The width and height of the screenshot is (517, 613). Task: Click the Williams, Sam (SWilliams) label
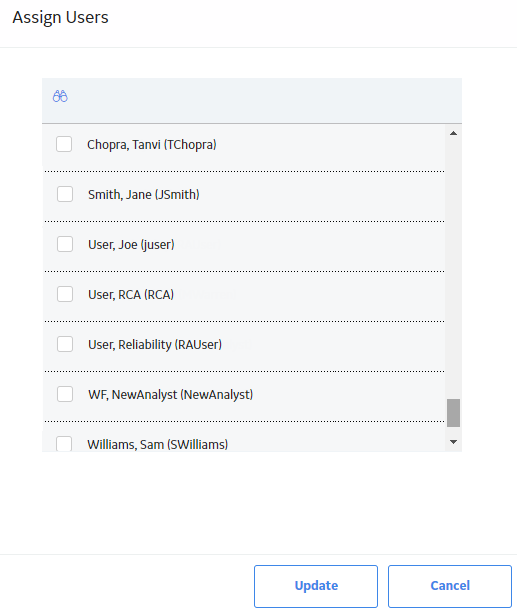pyautogui.click(x=158, y=445)
